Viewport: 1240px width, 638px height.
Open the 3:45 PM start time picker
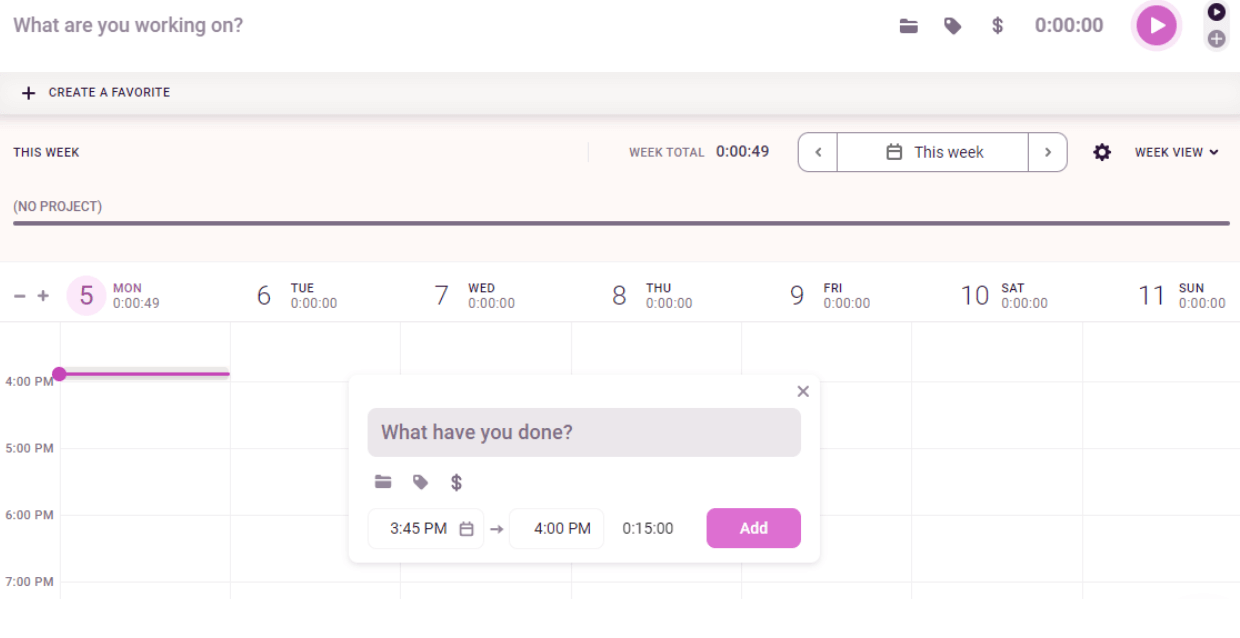click(x=419, y=528)
